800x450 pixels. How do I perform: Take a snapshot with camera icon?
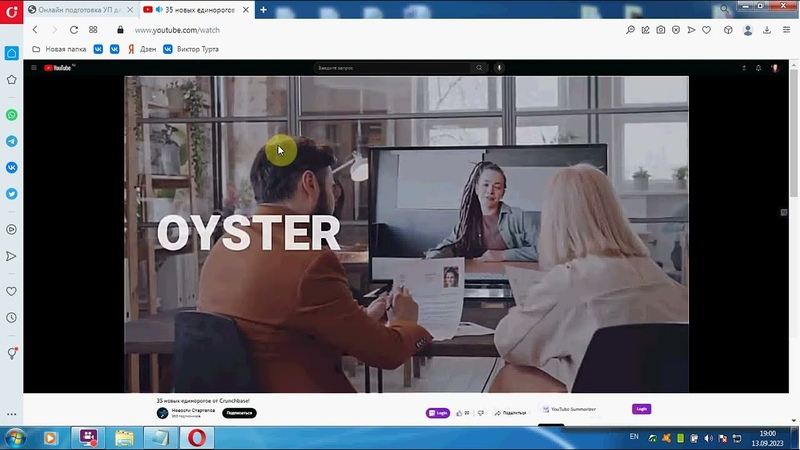point(661,30)
